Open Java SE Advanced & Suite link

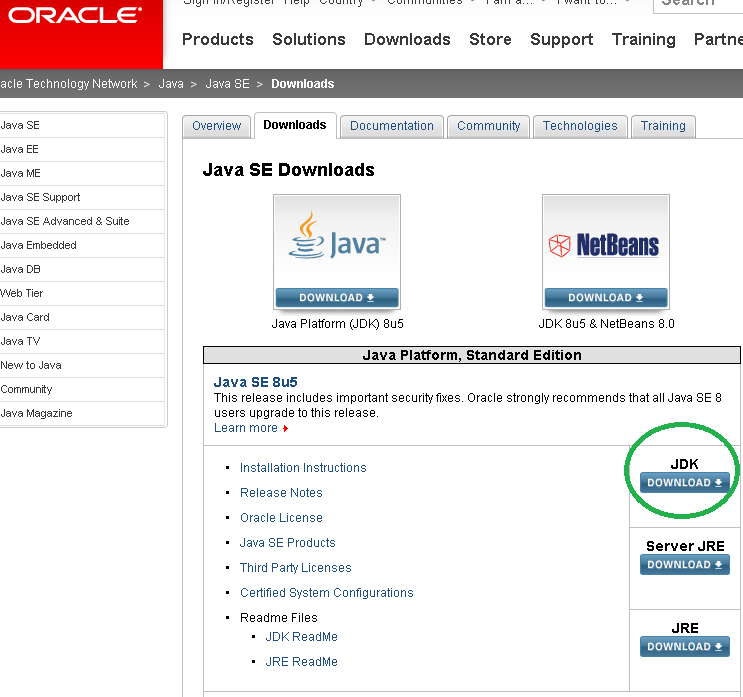tap(82, 221)
